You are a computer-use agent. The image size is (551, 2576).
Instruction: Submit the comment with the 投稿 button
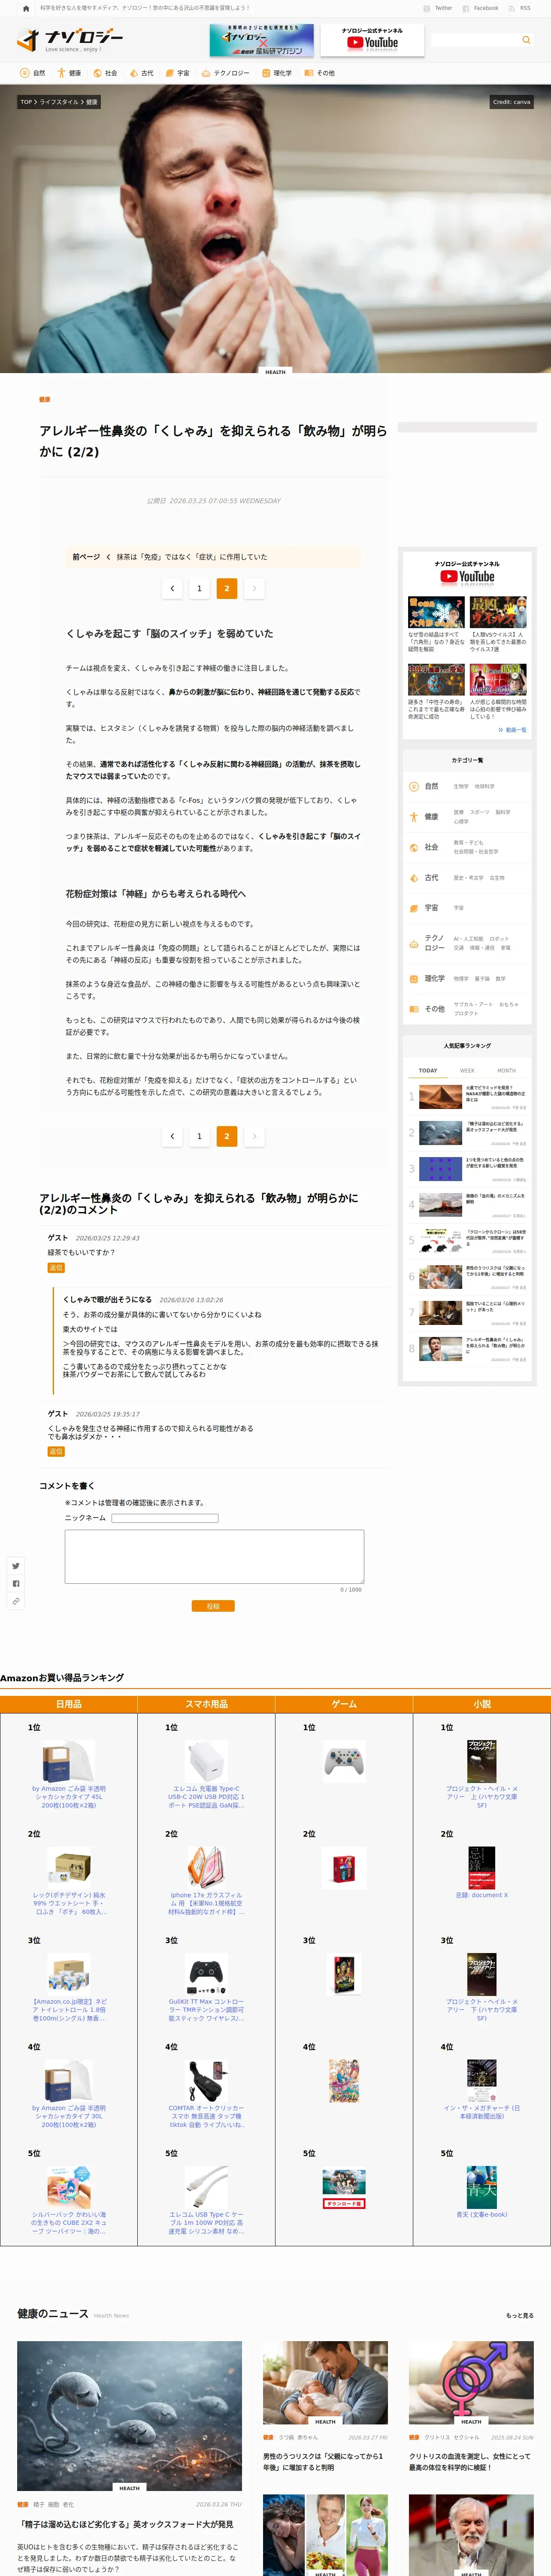tap(213, 1606)
